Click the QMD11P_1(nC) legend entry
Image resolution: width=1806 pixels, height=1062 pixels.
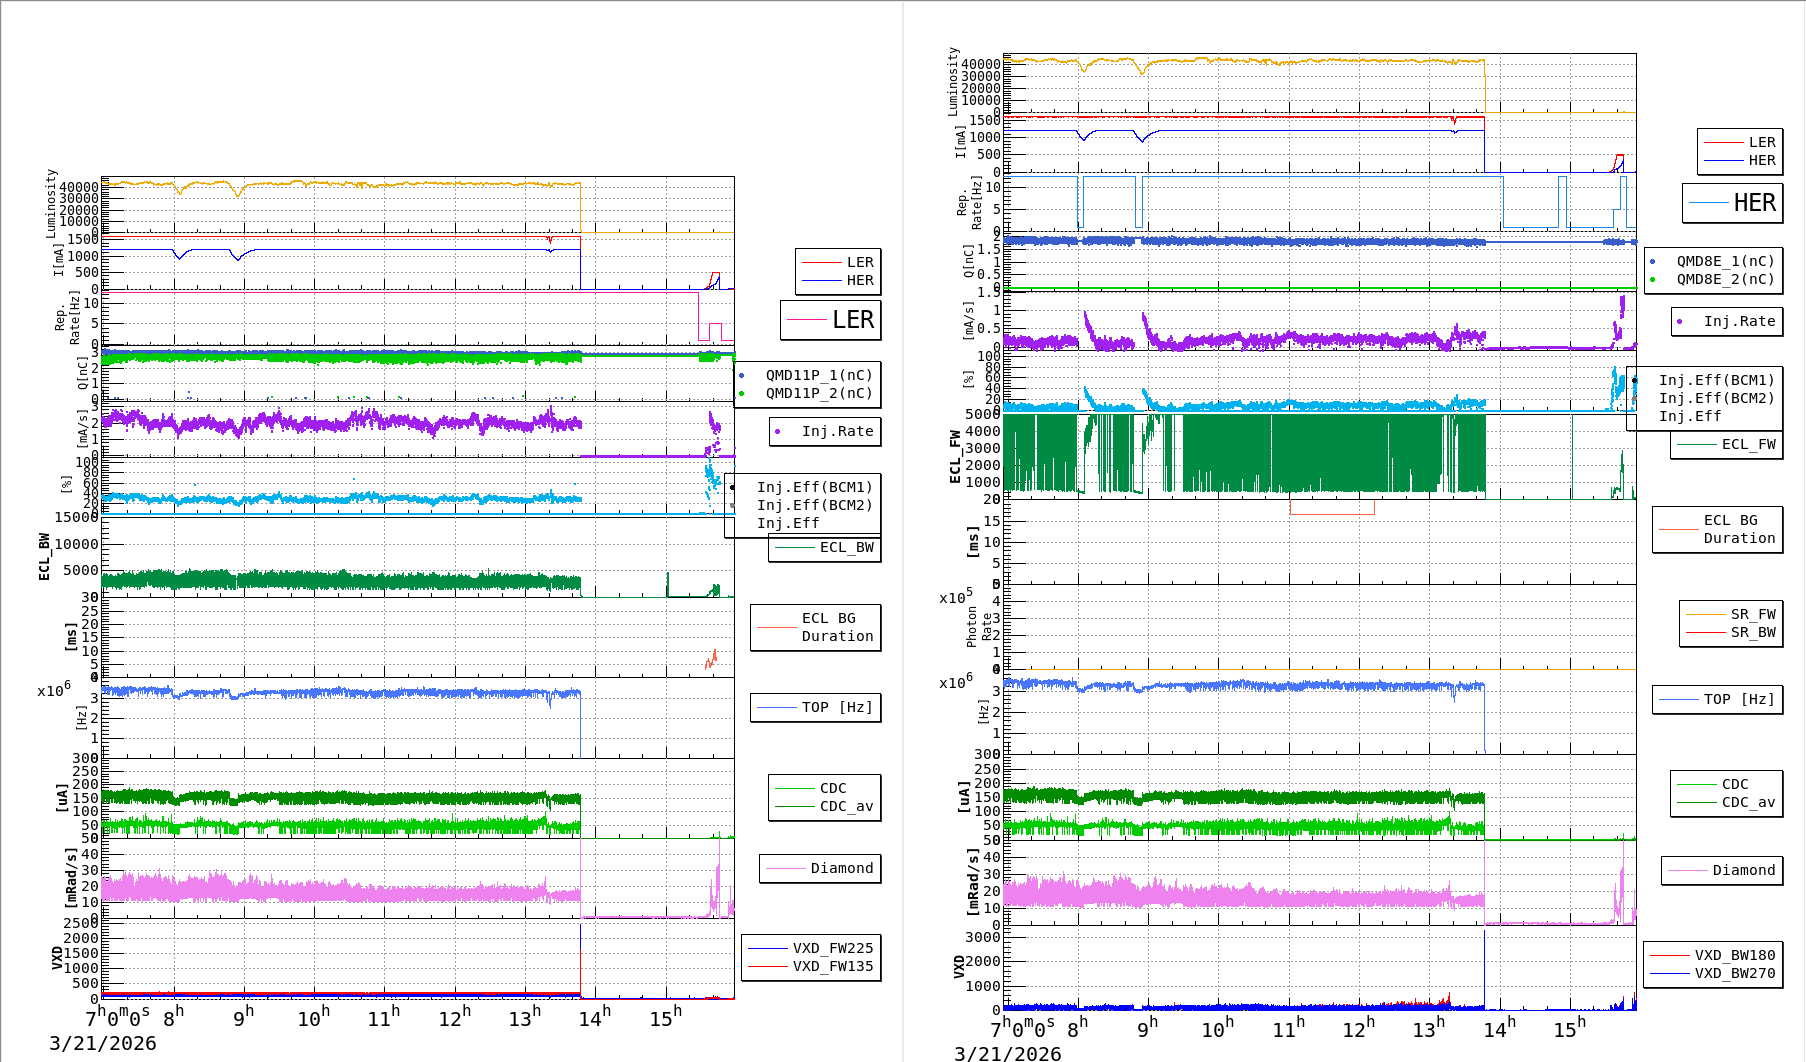point(818,375)
